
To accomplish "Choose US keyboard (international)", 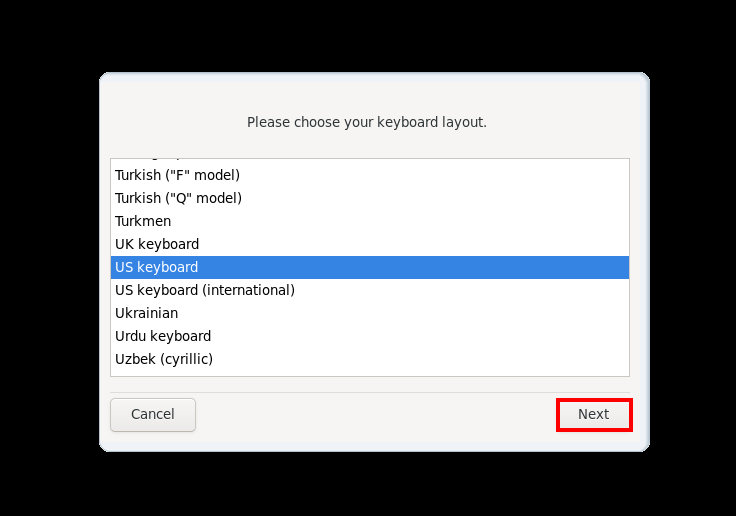I will (370, 290).
